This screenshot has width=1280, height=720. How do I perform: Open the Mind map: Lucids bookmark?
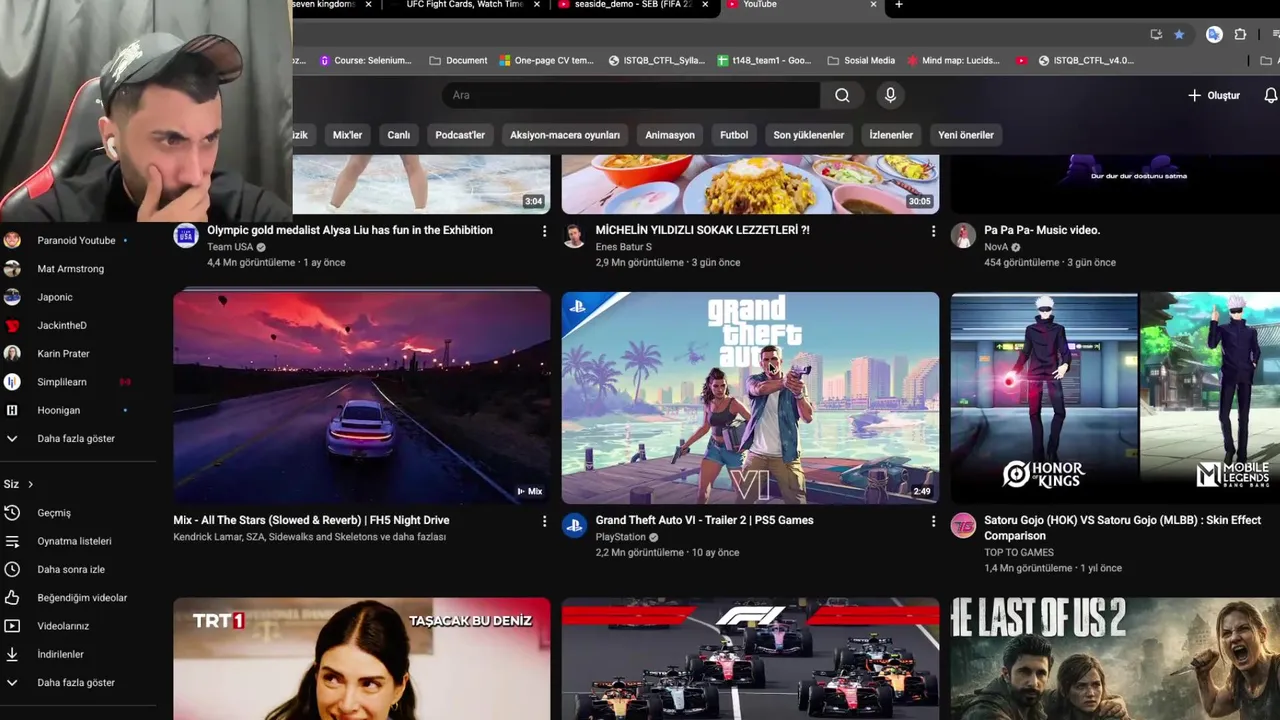(952, 60)
